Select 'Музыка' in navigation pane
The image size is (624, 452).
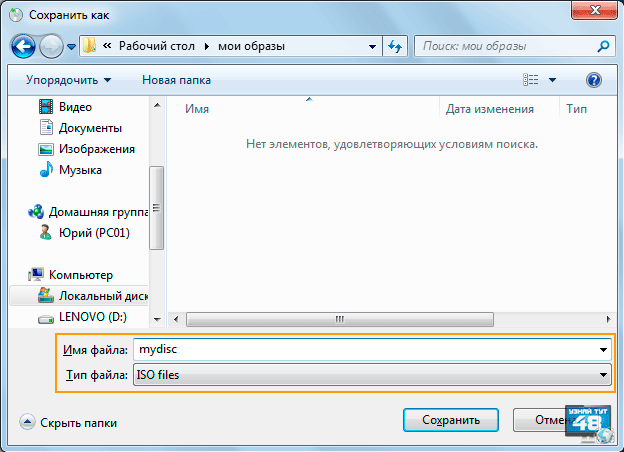80,170
